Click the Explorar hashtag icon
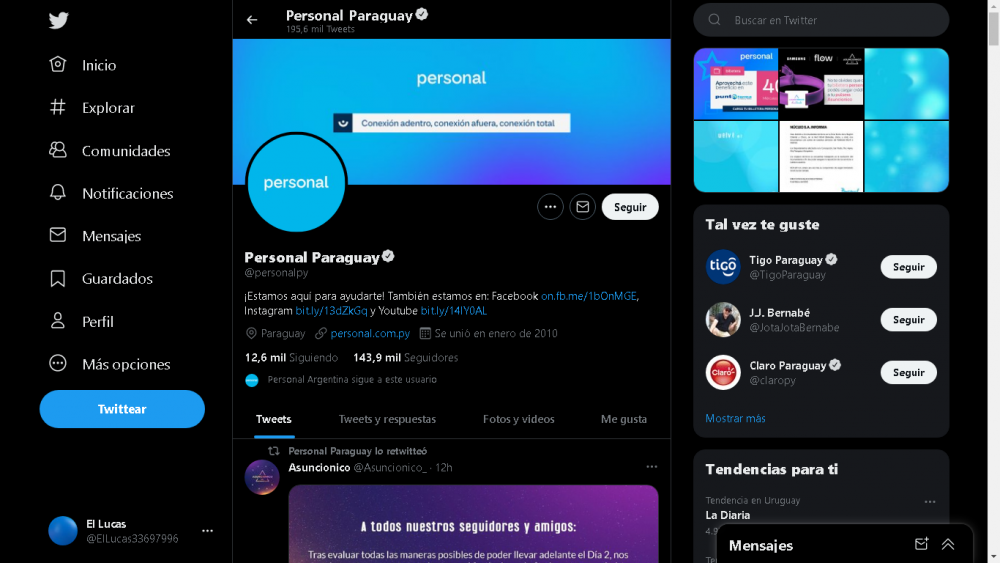 click(58, 107)
